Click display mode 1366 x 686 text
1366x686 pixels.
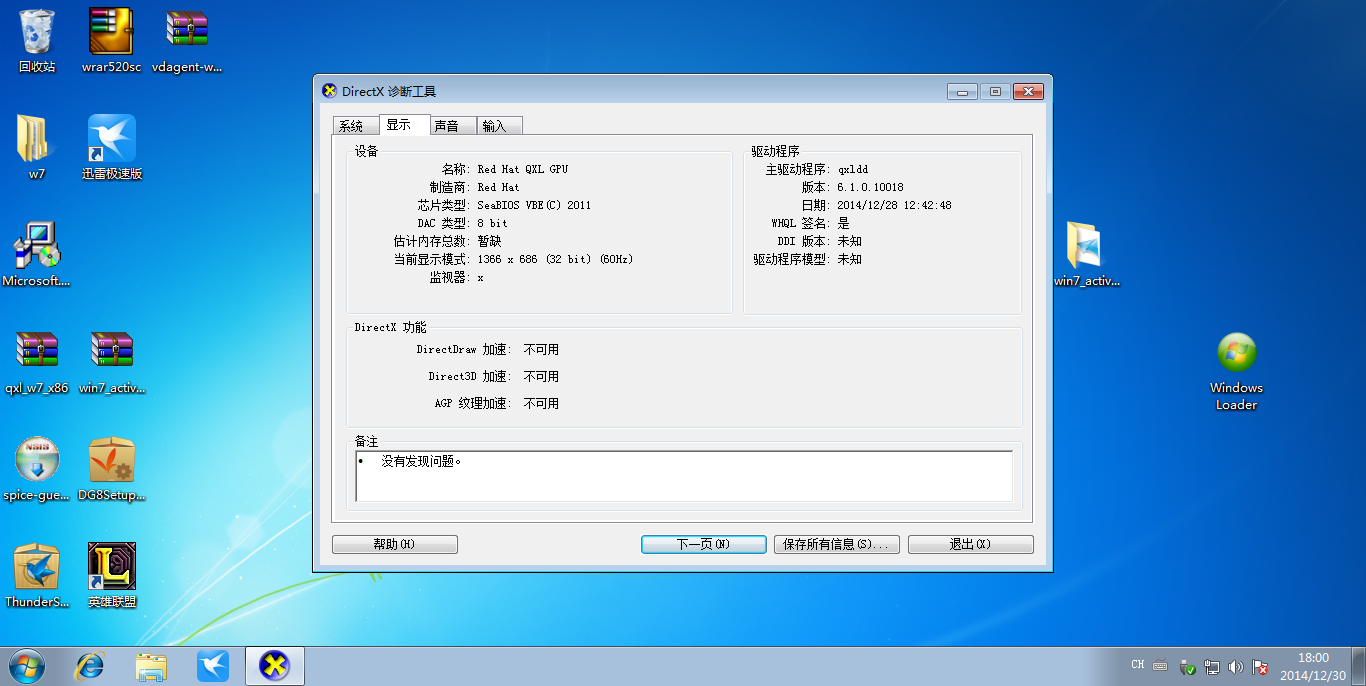[x=555, y=259]
